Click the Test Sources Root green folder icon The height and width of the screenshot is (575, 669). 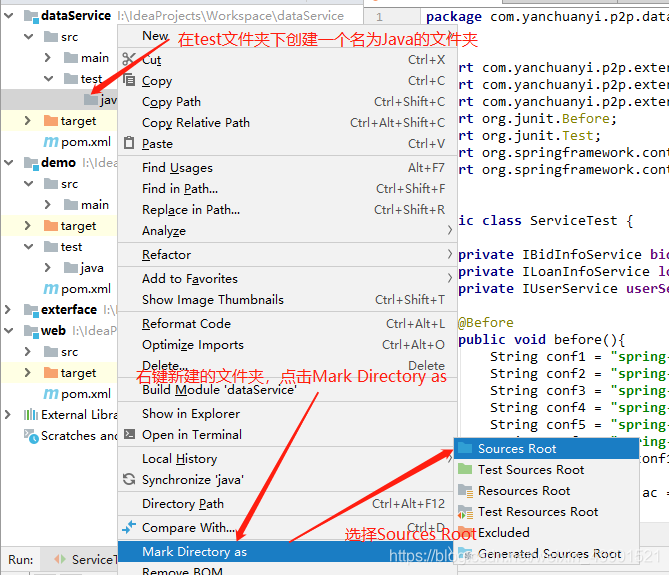point(465,469)
